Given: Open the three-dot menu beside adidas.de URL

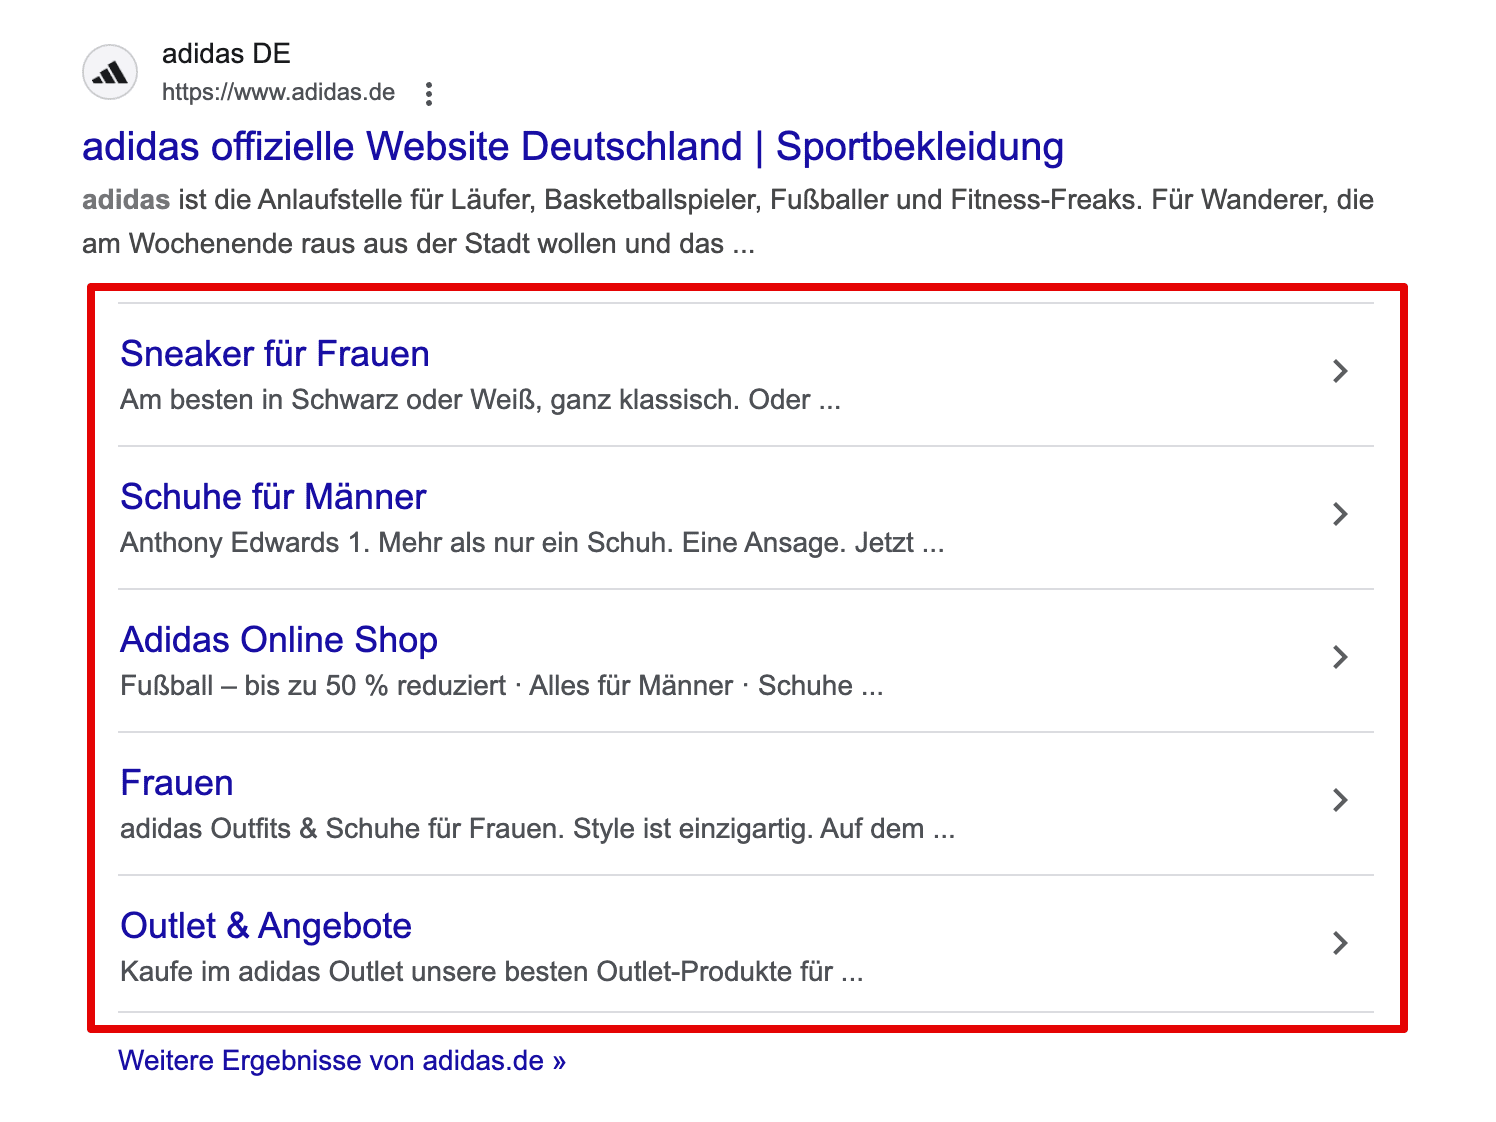Looking at the screenshot, I should 429,94.
